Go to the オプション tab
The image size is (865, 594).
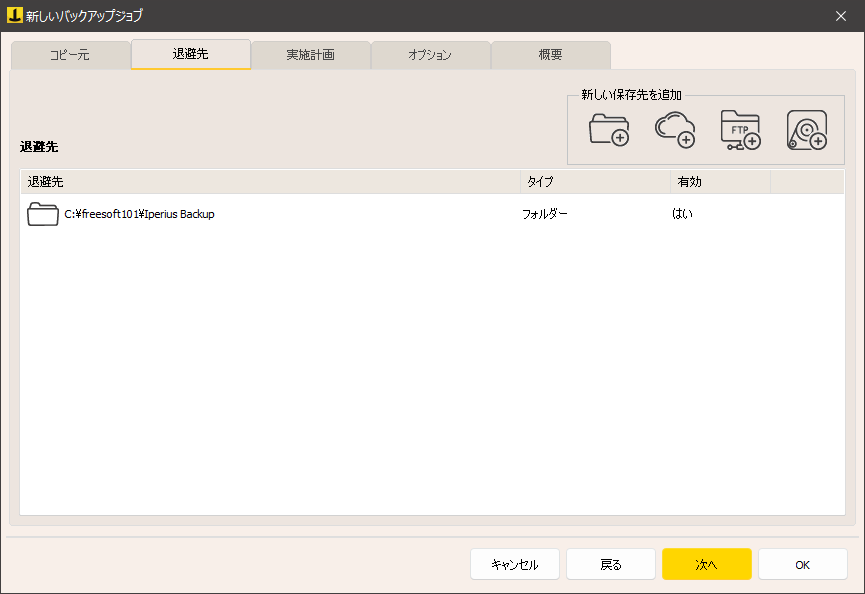point(430,55)
